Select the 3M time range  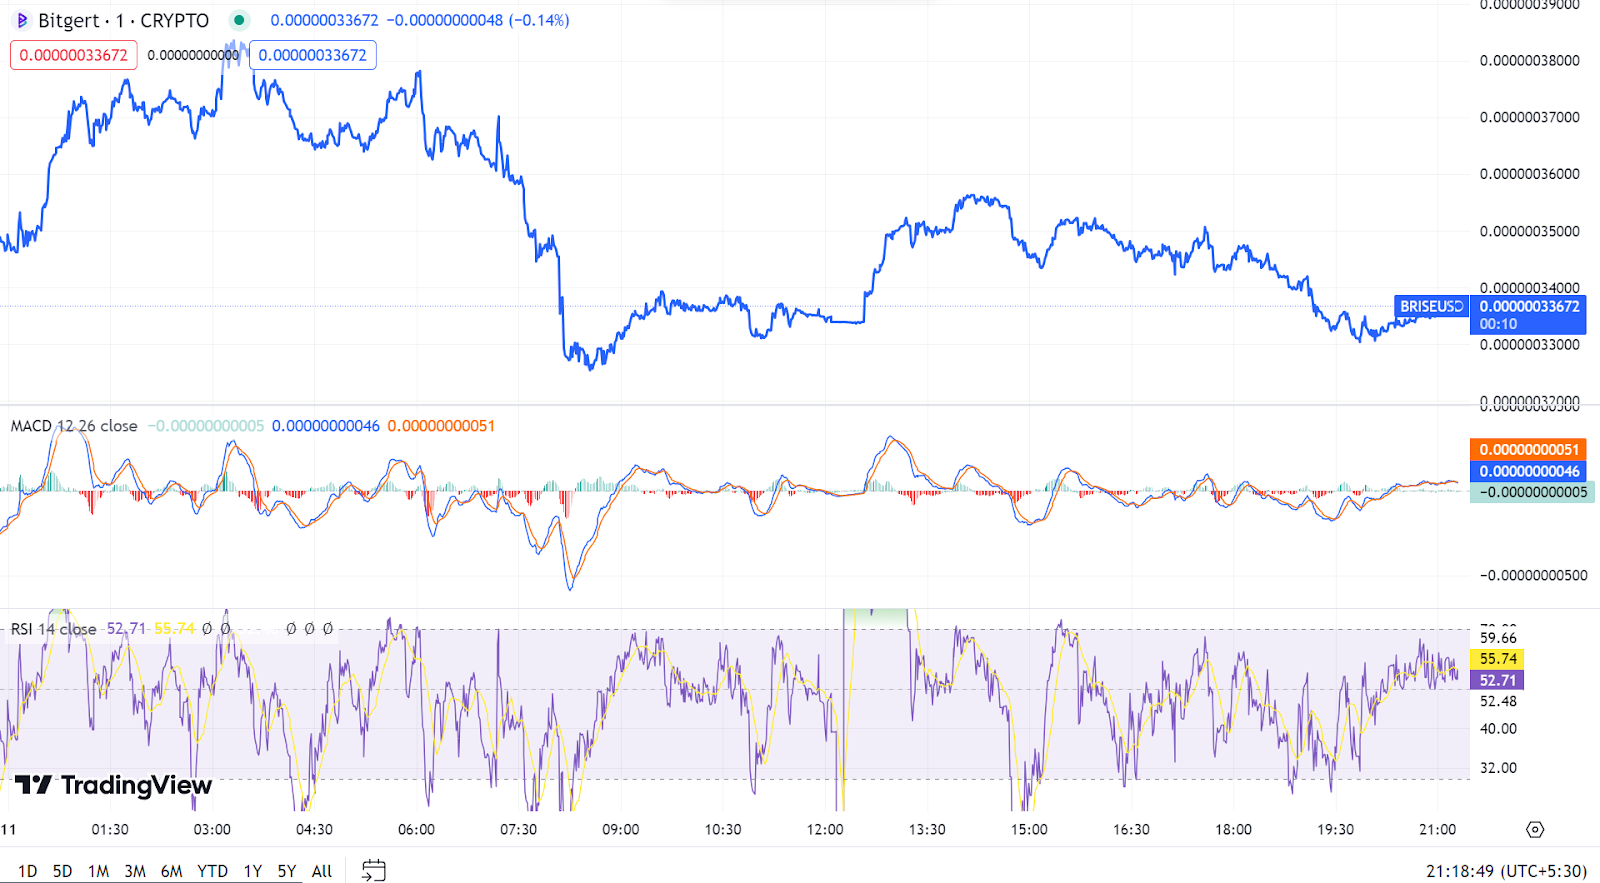coord(135,871)
